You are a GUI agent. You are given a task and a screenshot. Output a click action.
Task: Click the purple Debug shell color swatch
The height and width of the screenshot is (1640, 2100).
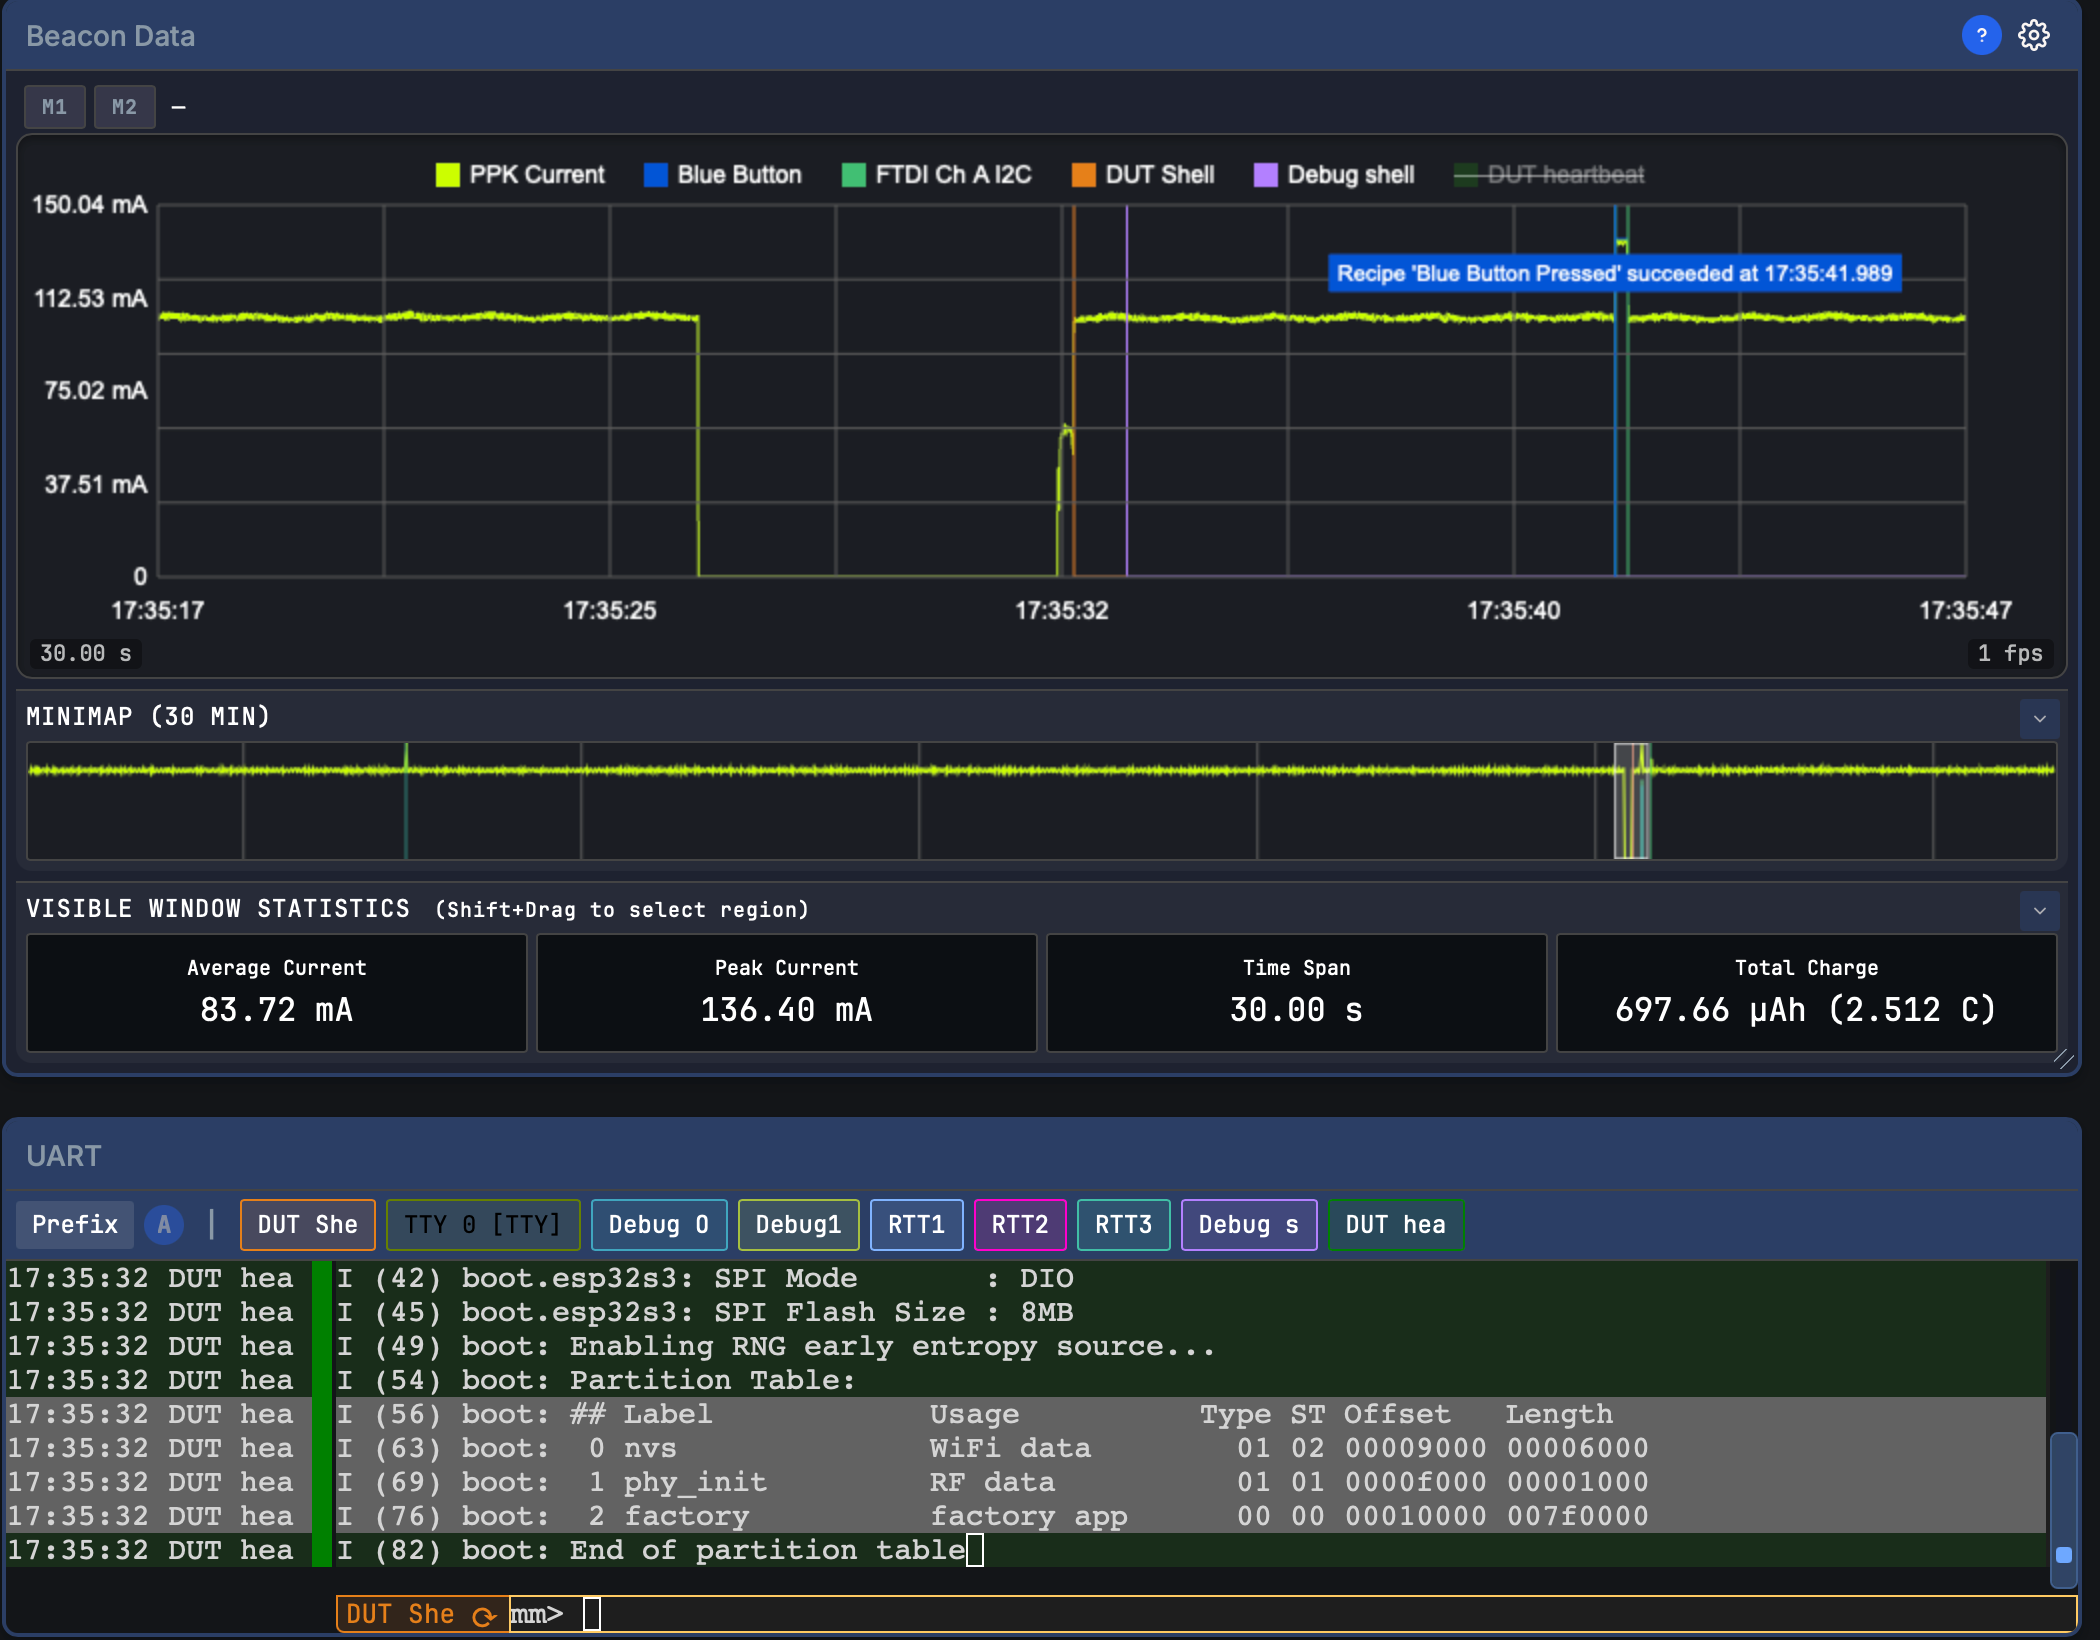point(1265,175)
